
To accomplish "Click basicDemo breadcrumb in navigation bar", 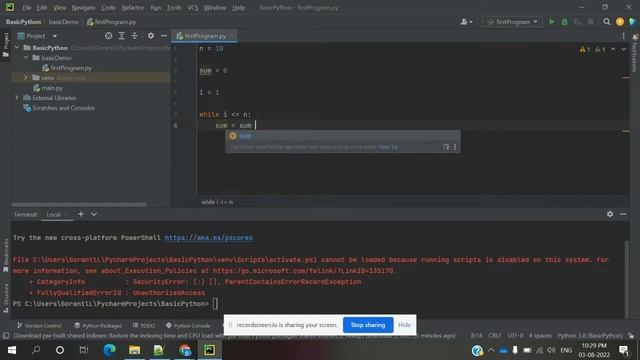I will tap(63, 22).
